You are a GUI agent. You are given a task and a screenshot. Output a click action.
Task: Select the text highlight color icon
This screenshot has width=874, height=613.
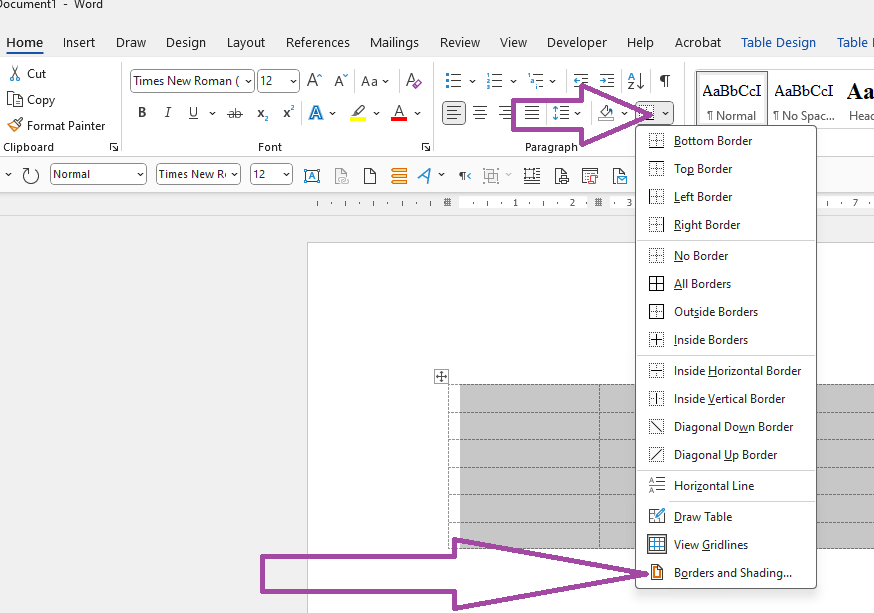pyautogui.click(x=359, y=112)
